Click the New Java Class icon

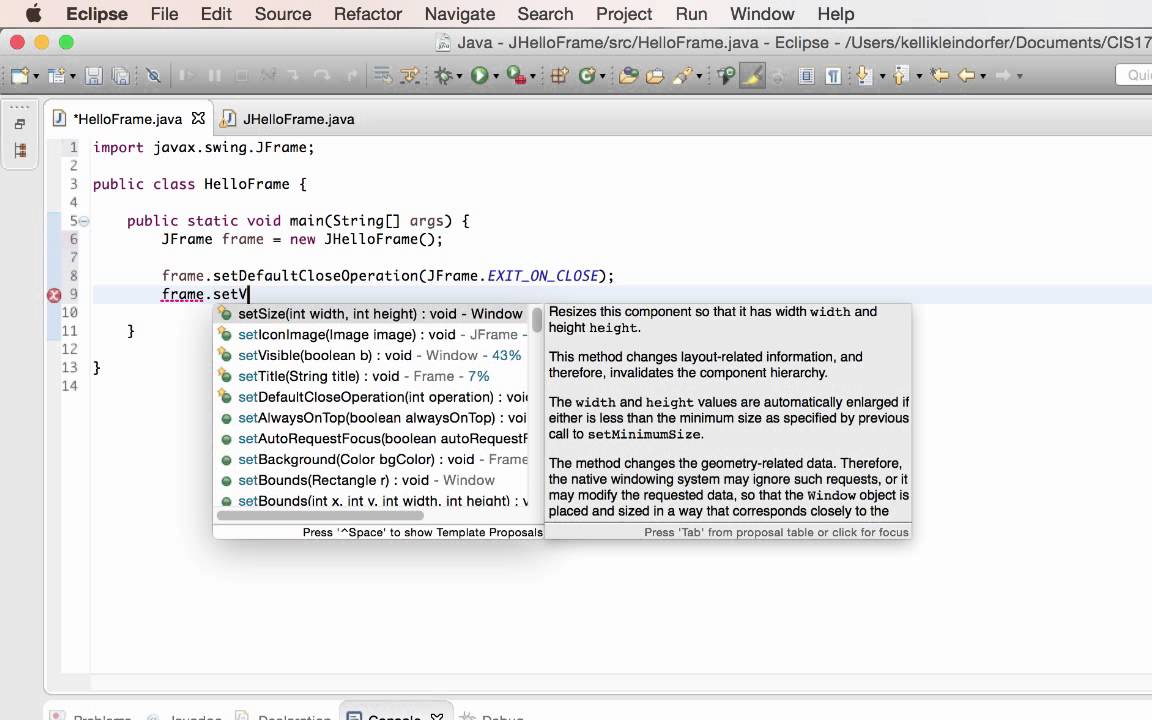pos(587,75)
